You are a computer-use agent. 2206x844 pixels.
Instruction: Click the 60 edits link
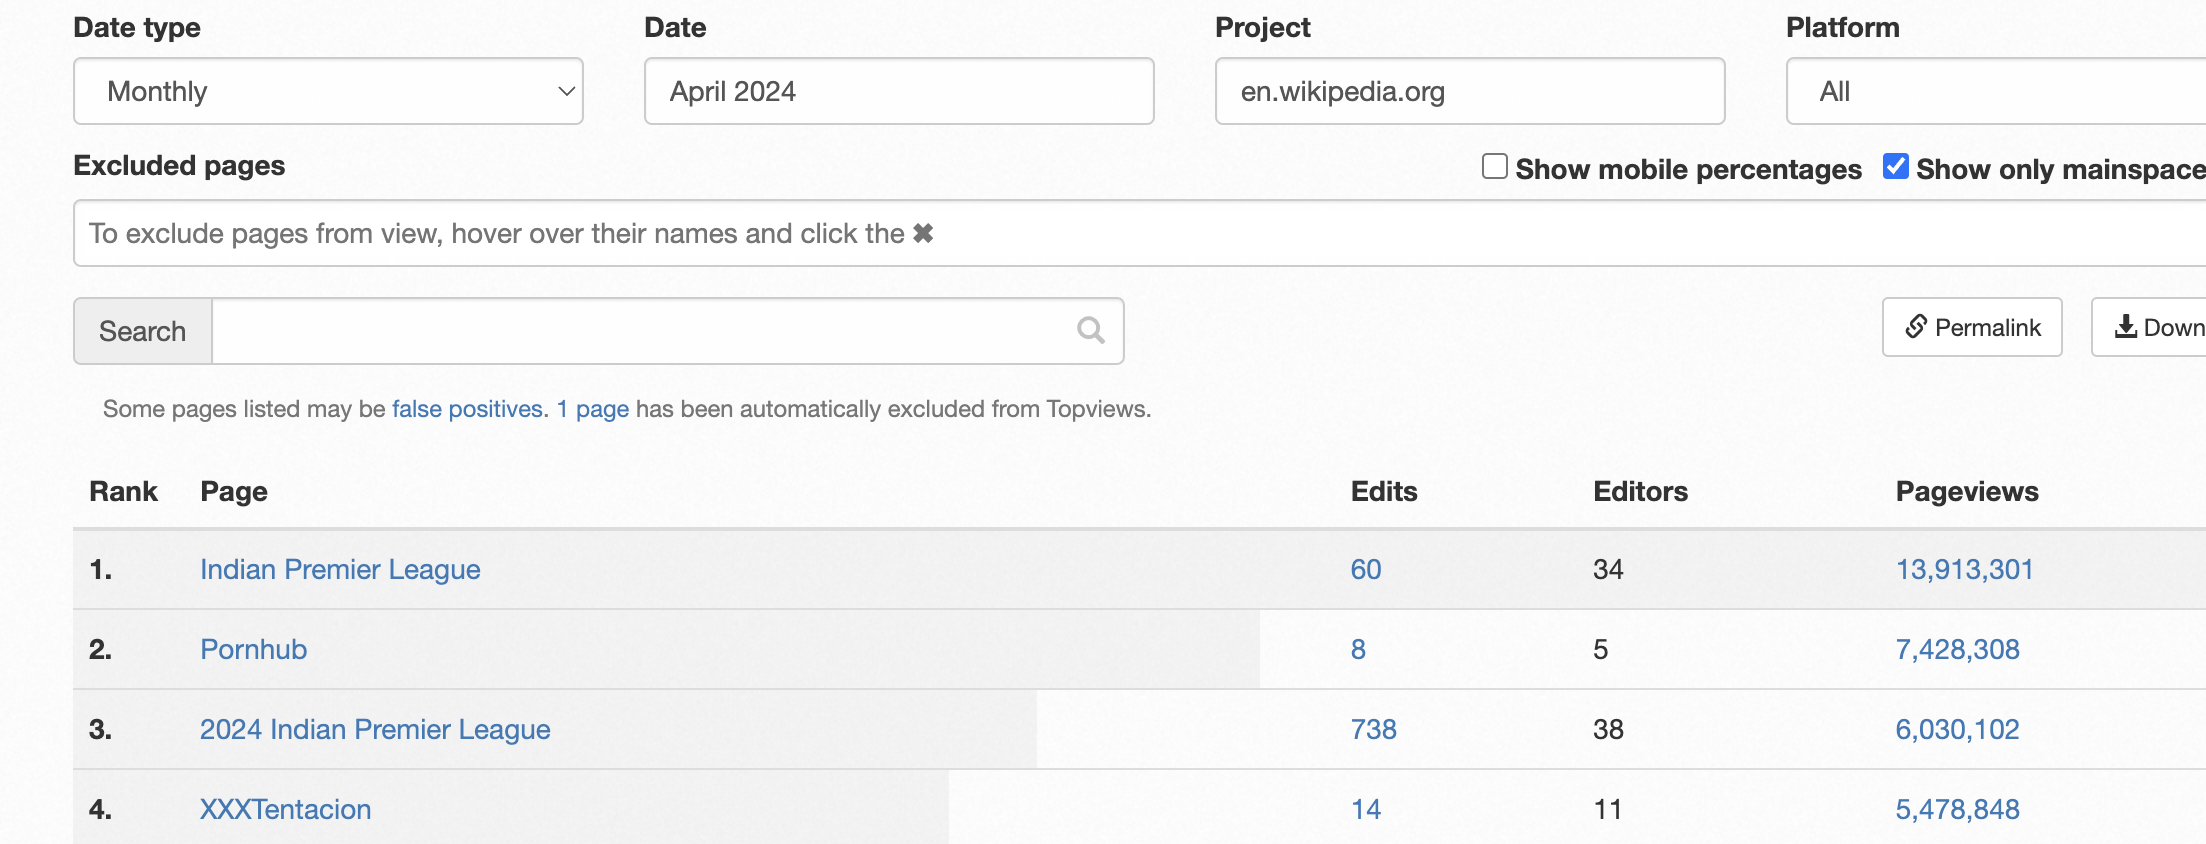point(1366,569)
